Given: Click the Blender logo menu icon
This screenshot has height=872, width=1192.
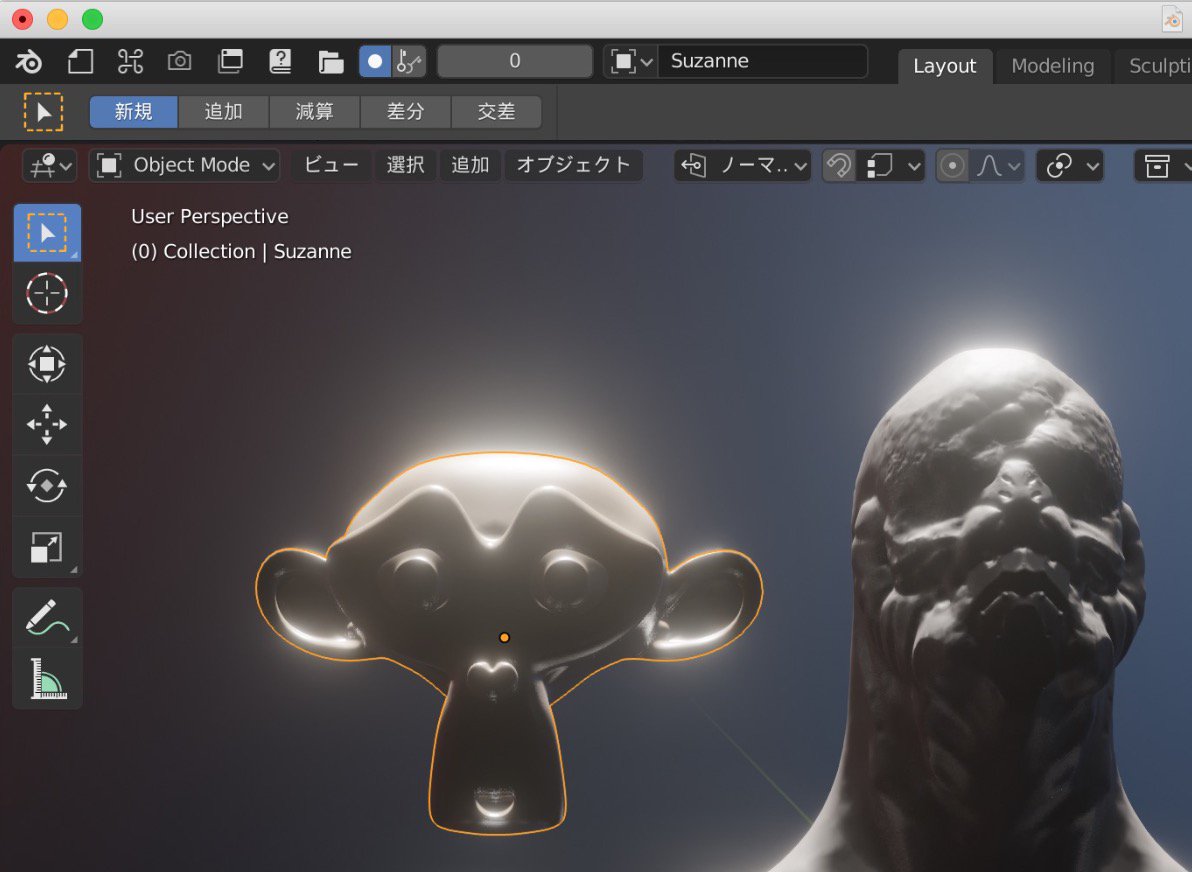Looking at the screenshot, I should 28,61.
